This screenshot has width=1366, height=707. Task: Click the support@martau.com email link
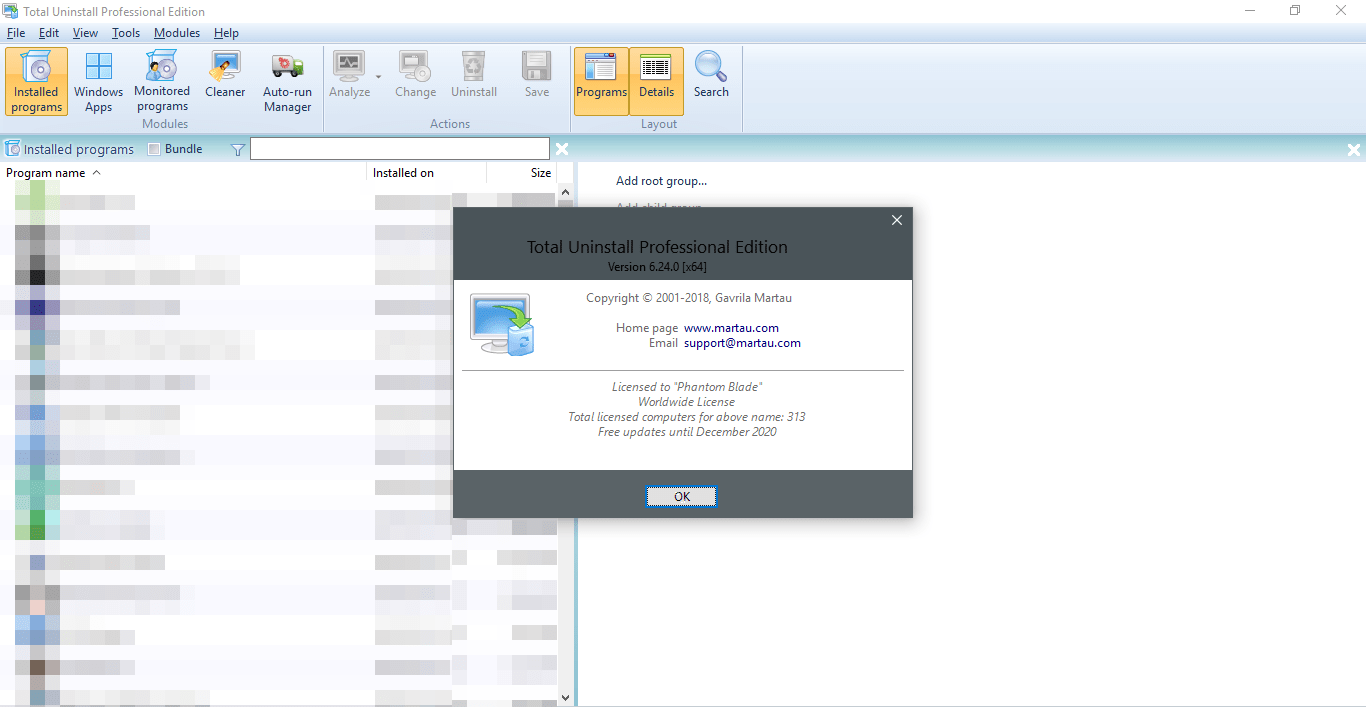click(x=742, y=343)
